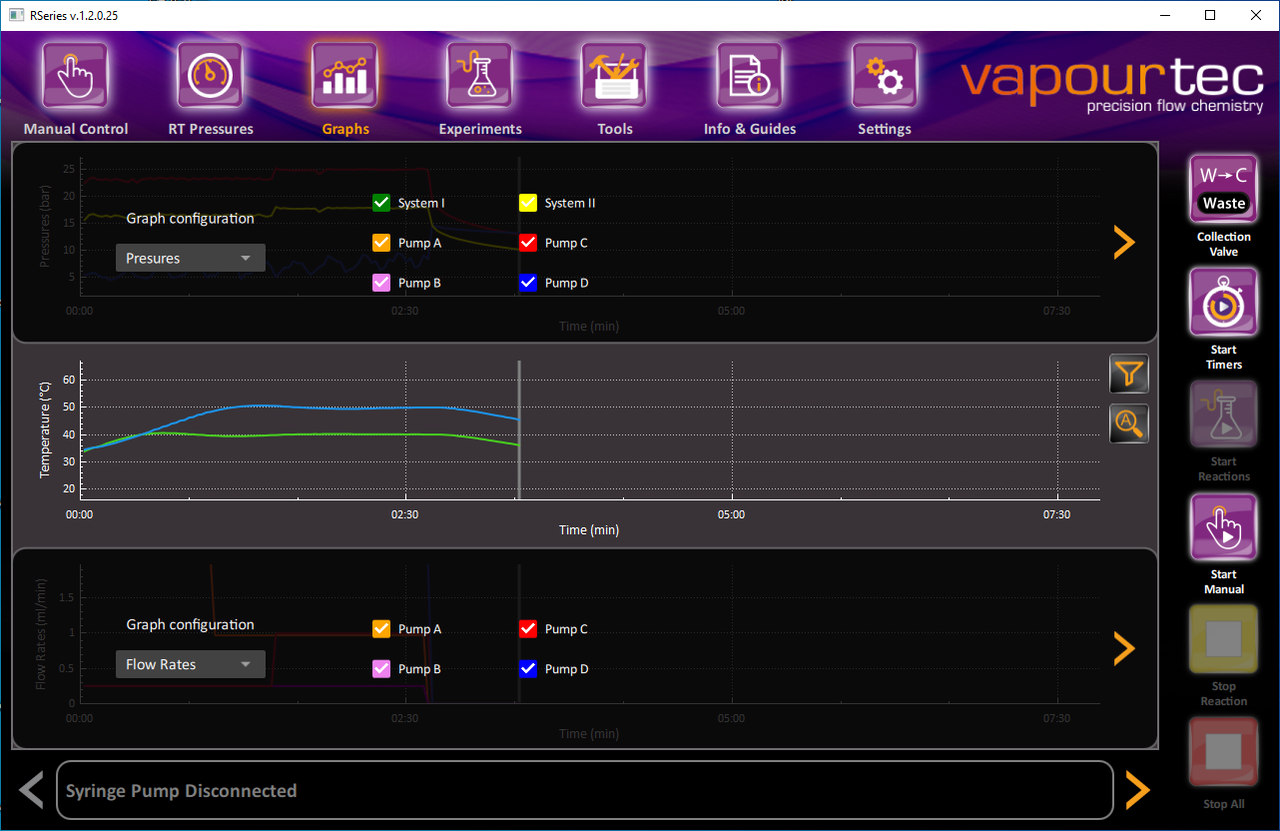This screenshot has width=1280, height=831.
Task: Switch the Collection Valve Waste icon
Action: pos(1224,190)
